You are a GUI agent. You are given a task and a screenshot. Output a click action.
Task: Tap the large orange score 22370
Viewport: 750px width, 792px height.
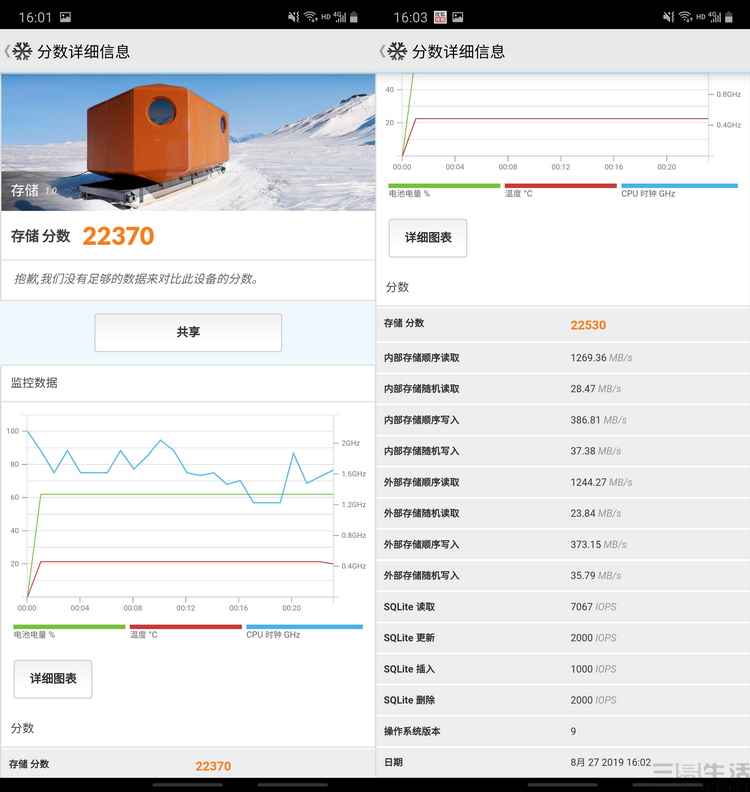click(x=118, y=236)
